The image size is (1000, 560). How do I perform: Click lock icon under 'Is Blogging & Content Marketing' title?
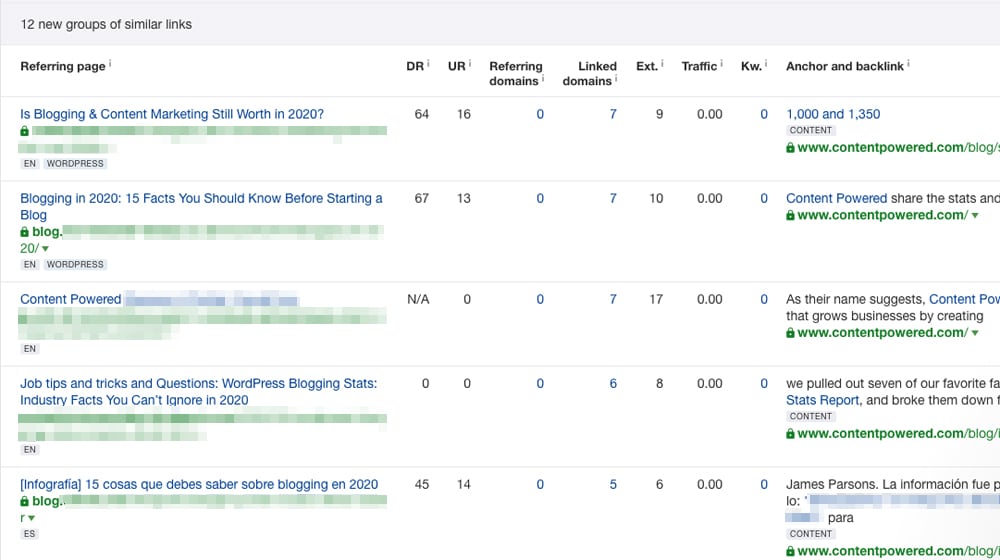(x=24, y=131)
